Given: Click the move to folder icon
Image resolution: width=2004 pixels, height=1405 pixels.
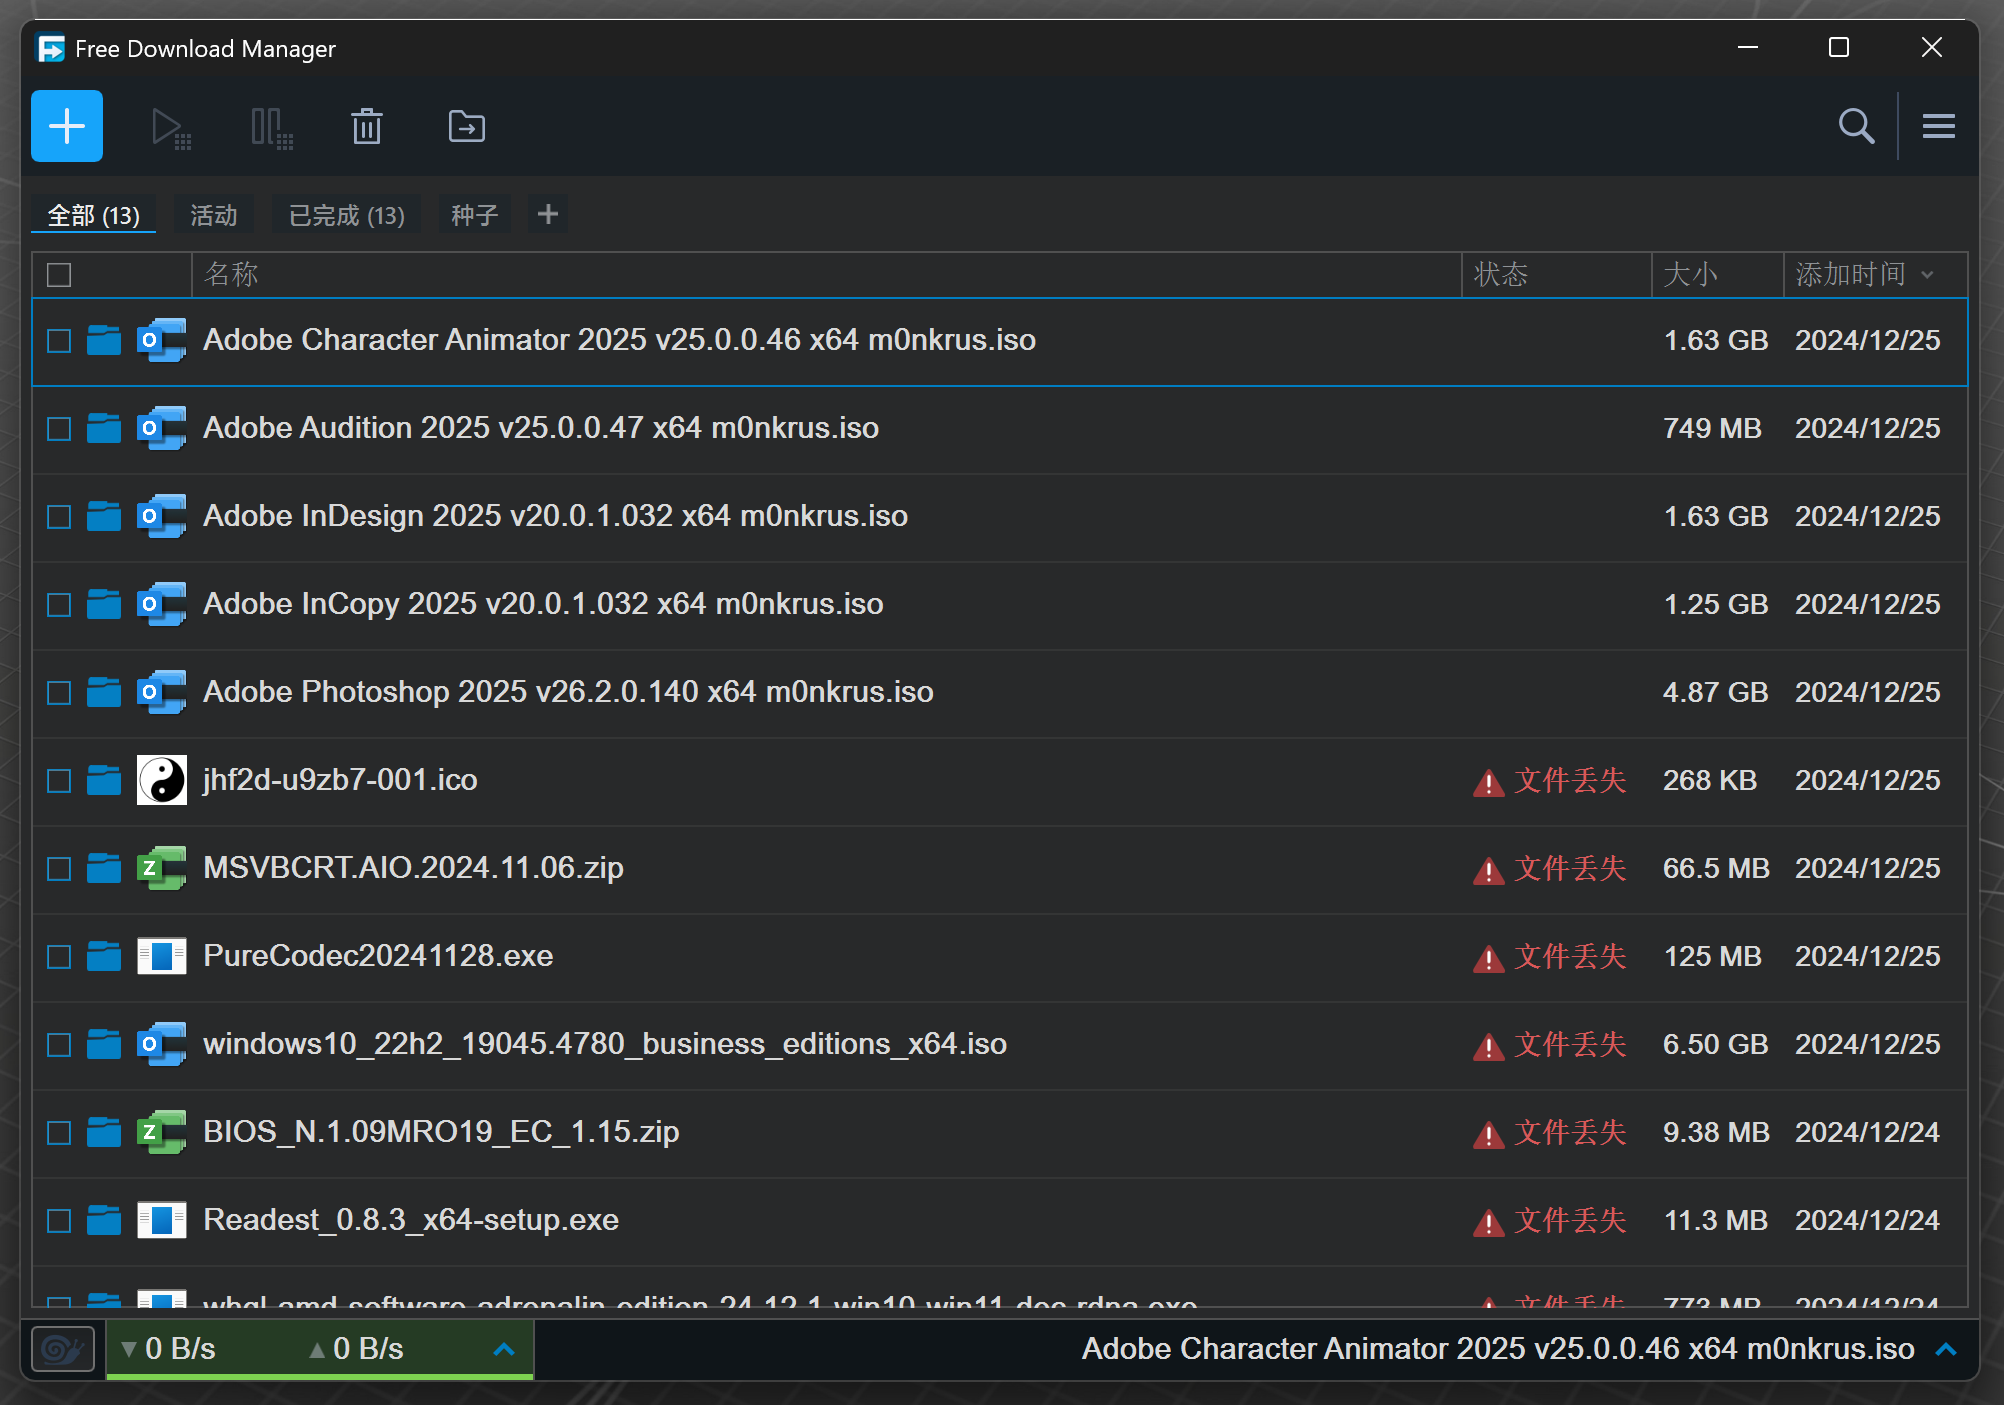Looking at the screenshot, I should (466, 127).
